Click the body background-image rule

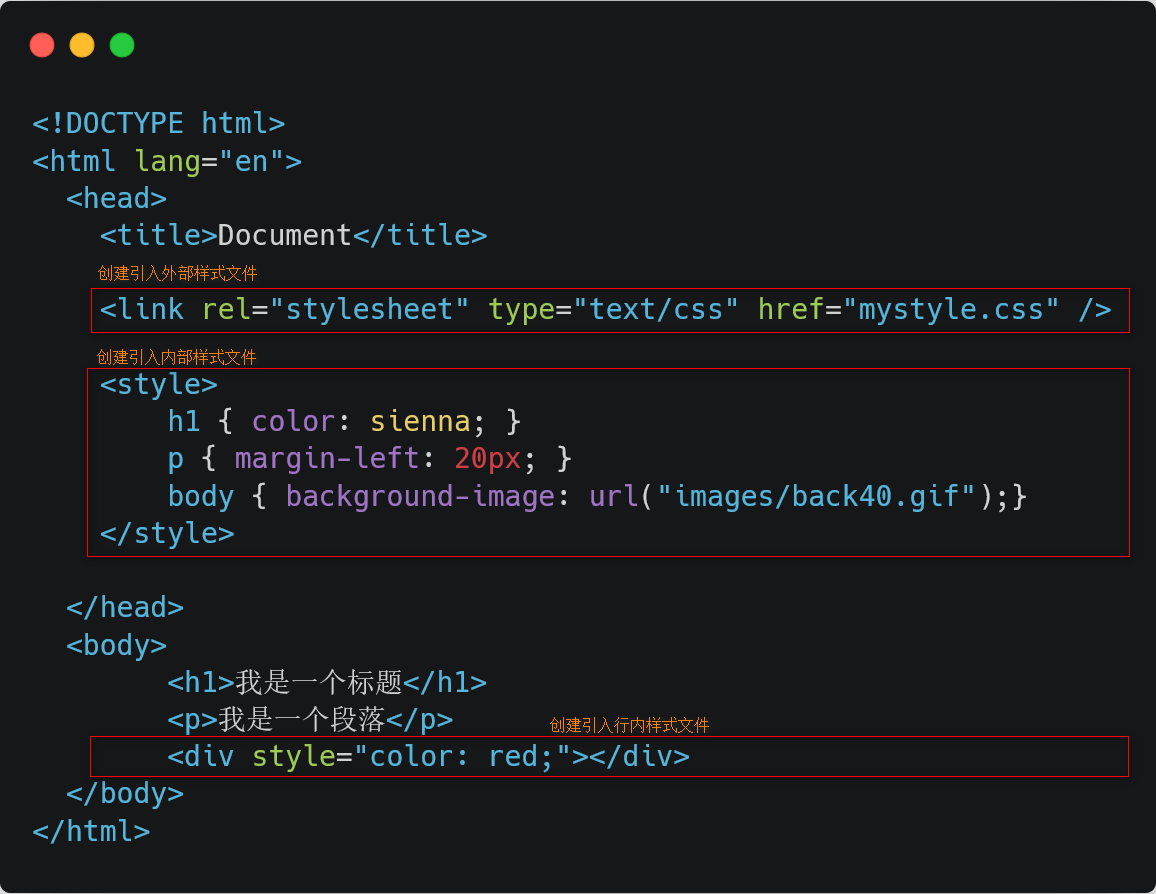(597, 496)
